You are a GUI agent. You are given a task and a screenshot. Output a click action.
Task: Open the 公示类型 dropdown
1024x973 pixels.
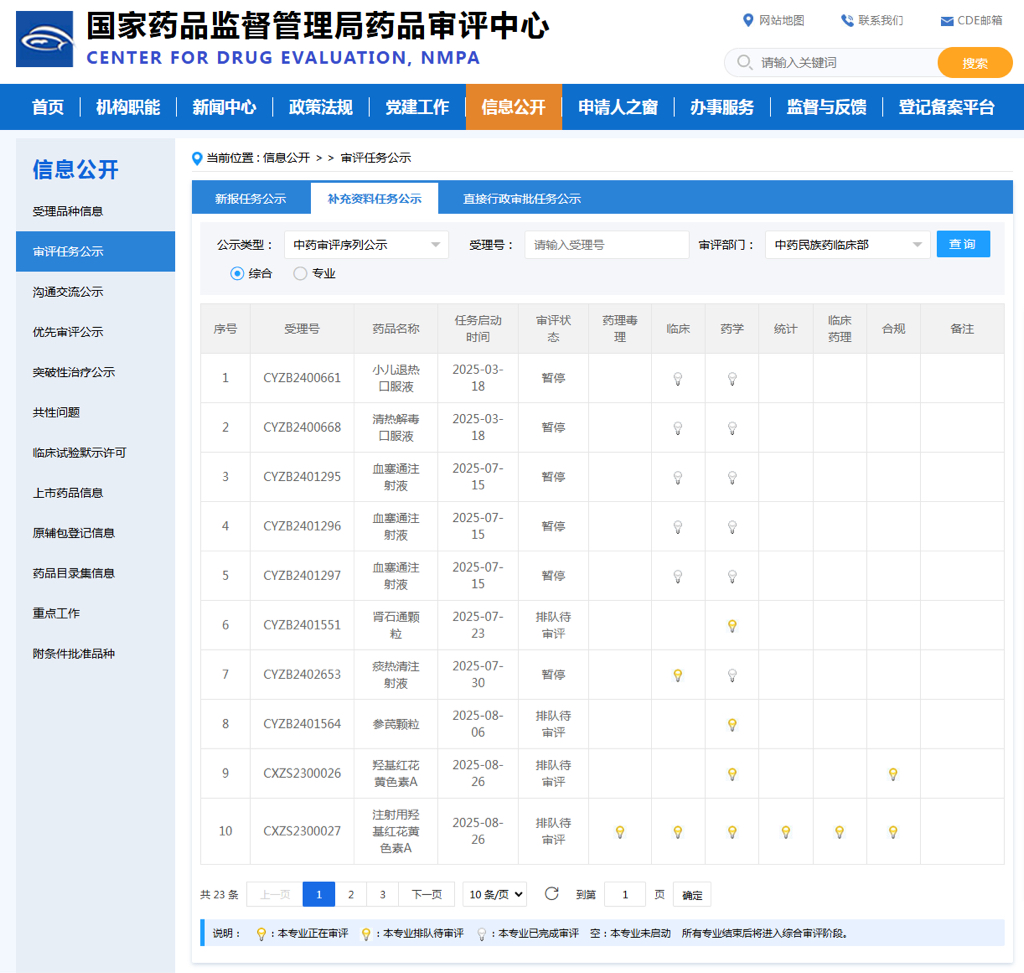[366, 245]
